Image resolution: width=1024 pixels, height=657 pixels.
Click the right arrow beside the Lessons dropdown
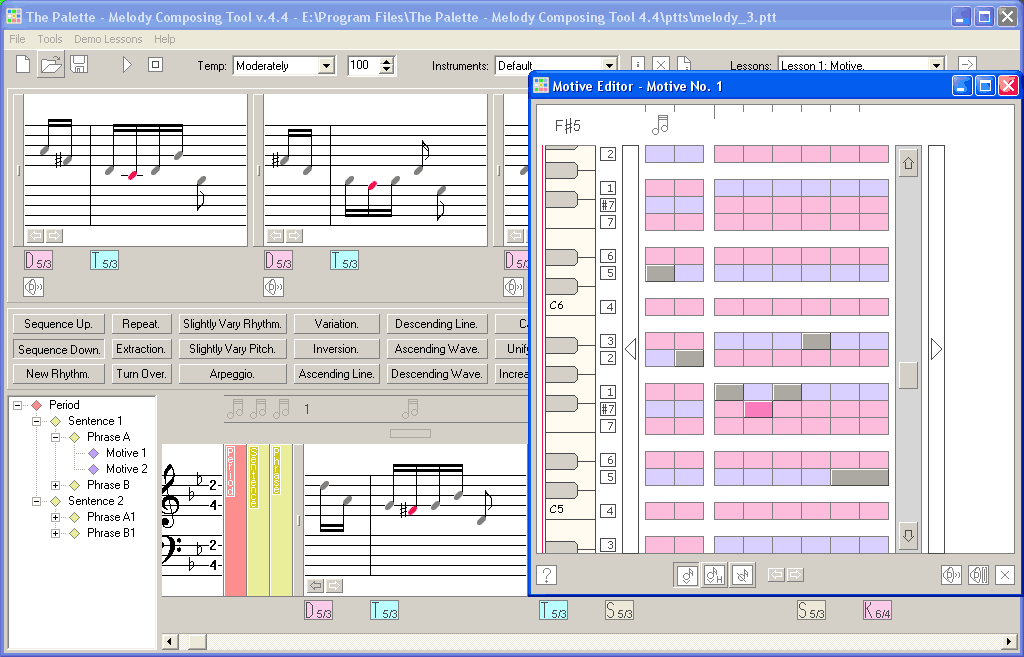[x=966, y=65]
